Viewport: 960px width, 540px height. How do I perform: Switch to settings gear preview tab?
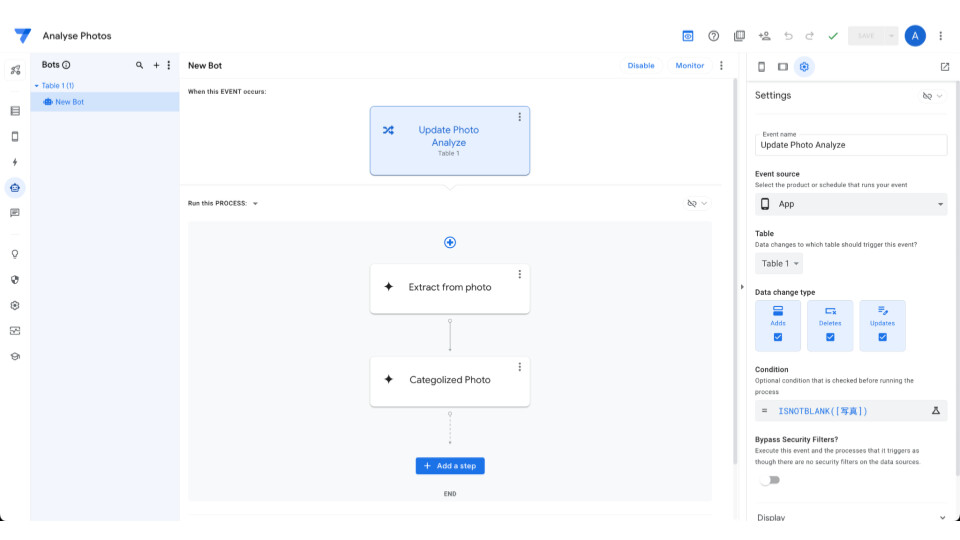tap(804, 67)
